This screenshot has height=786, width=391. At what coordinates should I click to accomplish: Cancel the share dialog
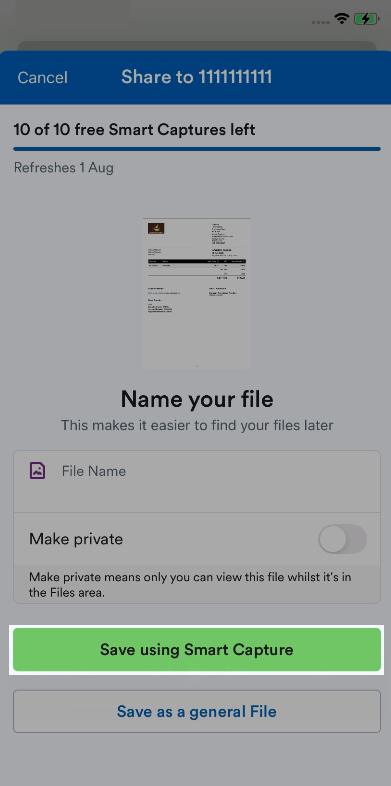[x=43, y=78]
